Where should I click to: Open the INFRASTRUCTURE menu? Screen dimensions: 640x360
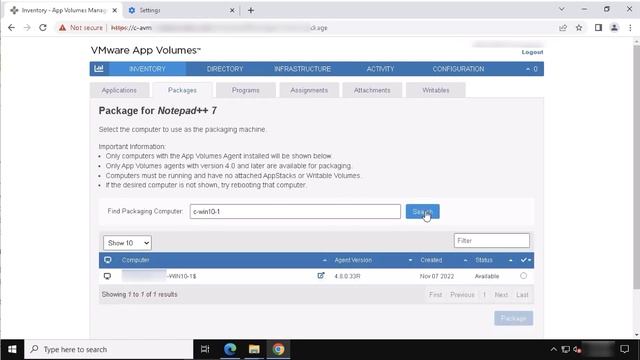coord(302,69)
